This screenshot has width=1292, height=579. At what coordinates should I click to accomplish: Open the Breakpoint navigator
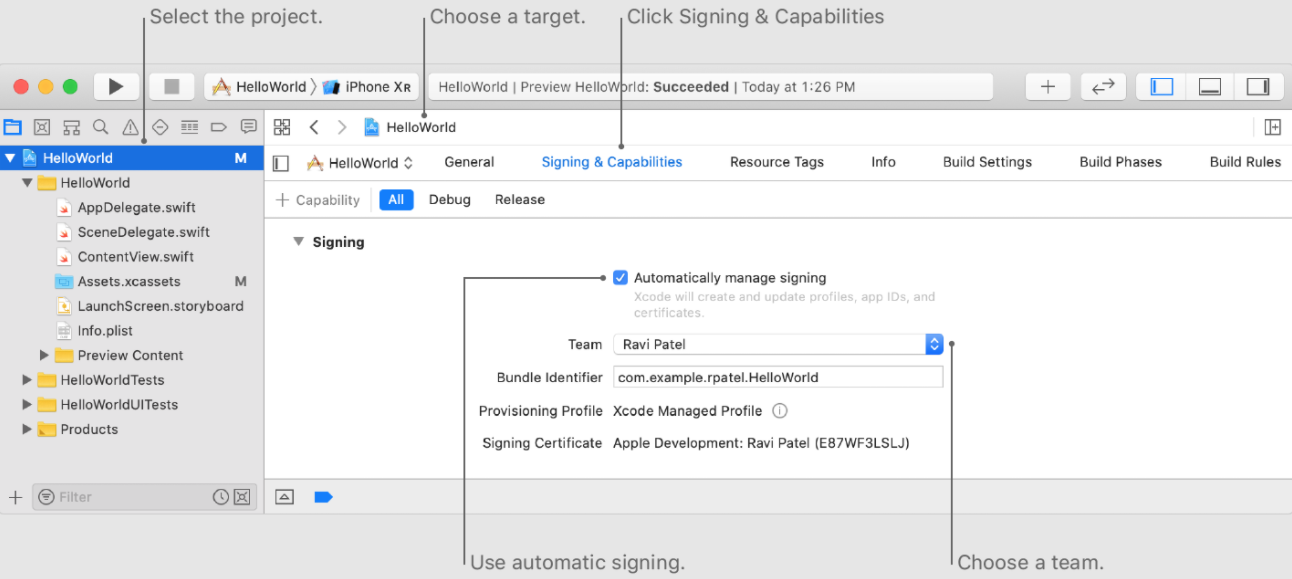[219, 127]
